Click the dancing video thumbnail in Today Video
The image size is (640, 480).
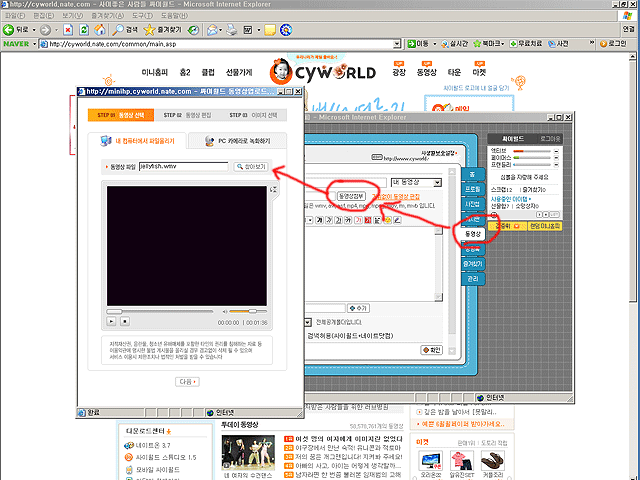[248, 453]
